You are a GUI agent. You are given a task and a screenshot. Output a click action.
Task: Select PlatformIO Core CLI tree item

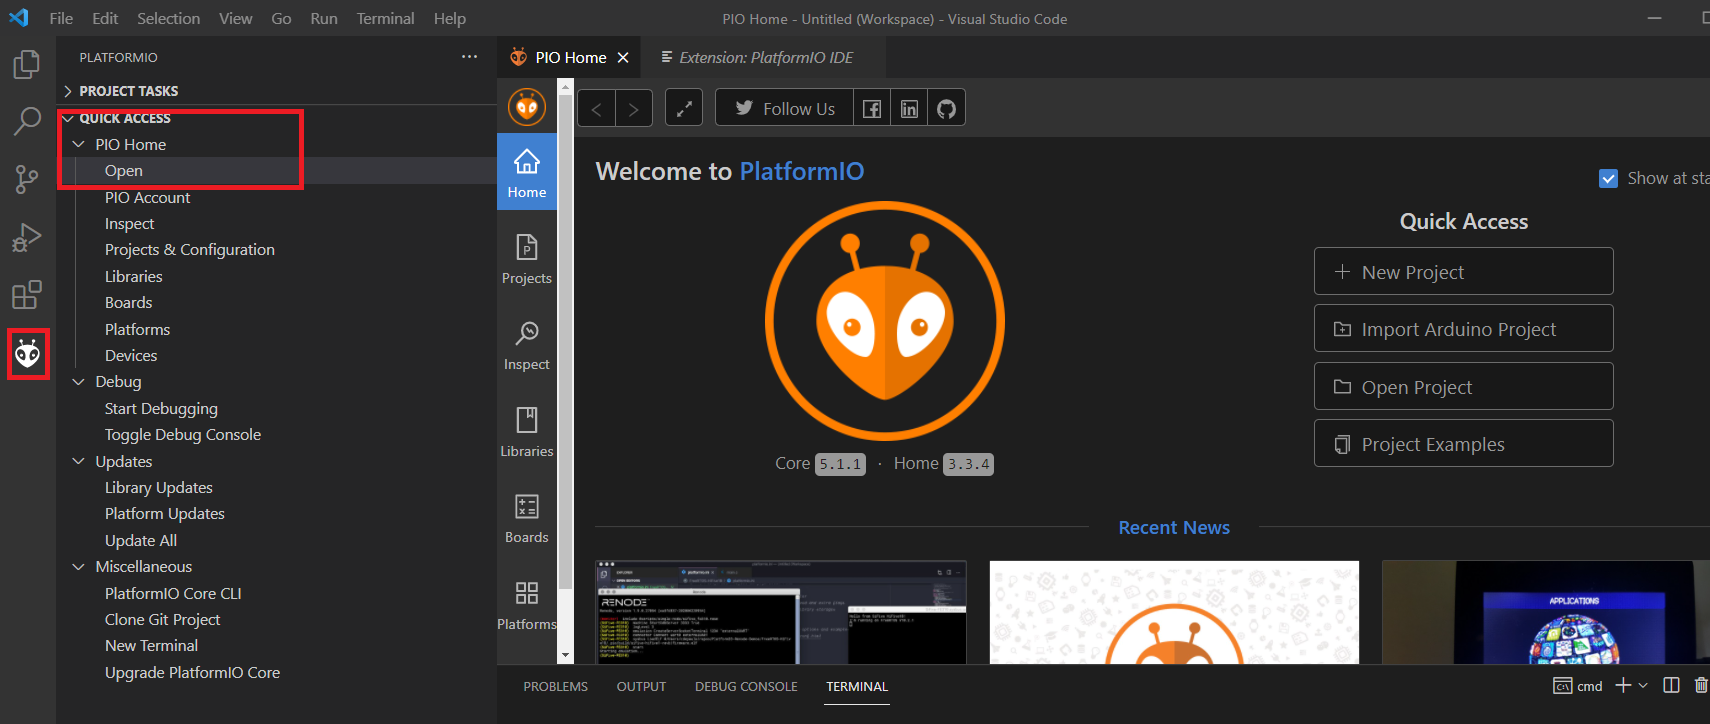tap(173, 594)
